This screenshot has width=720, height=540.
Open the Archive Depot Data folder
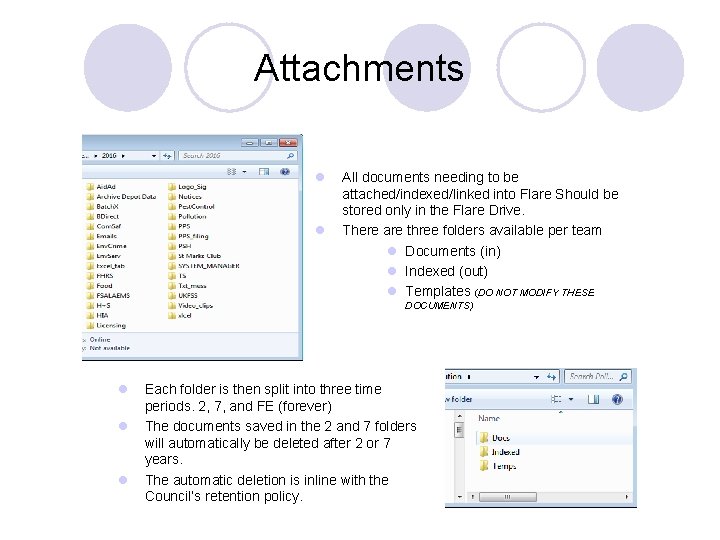pyautogui.click(x=122, y=197)
